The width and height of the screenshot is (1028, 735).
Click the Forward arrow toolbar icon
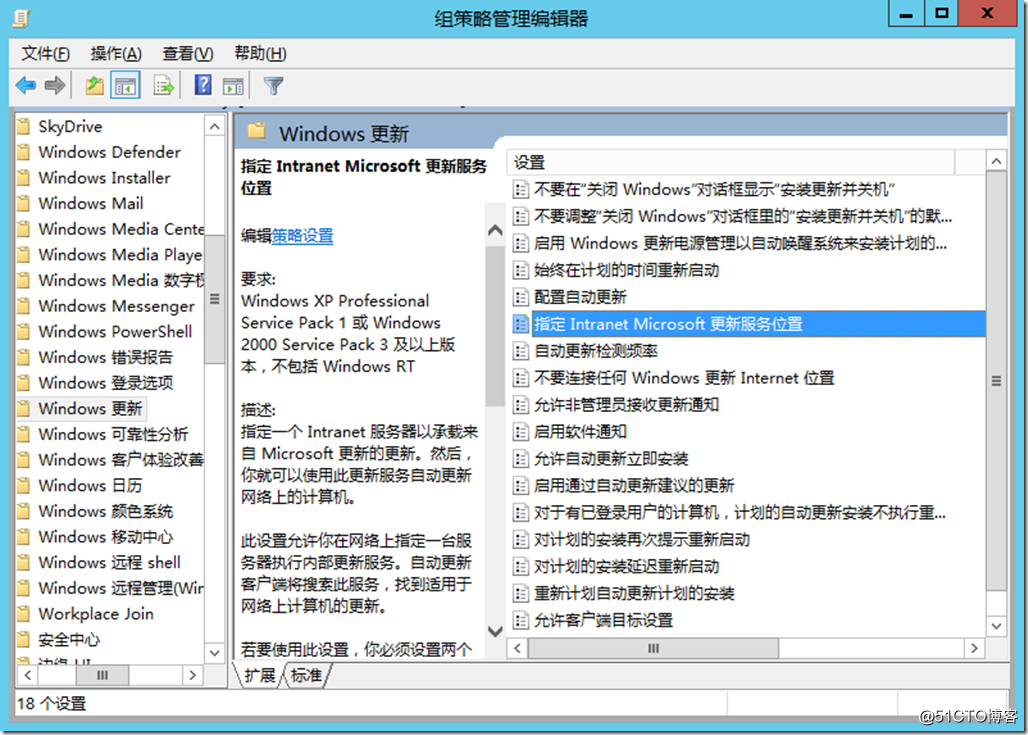[x=55, y=85]
